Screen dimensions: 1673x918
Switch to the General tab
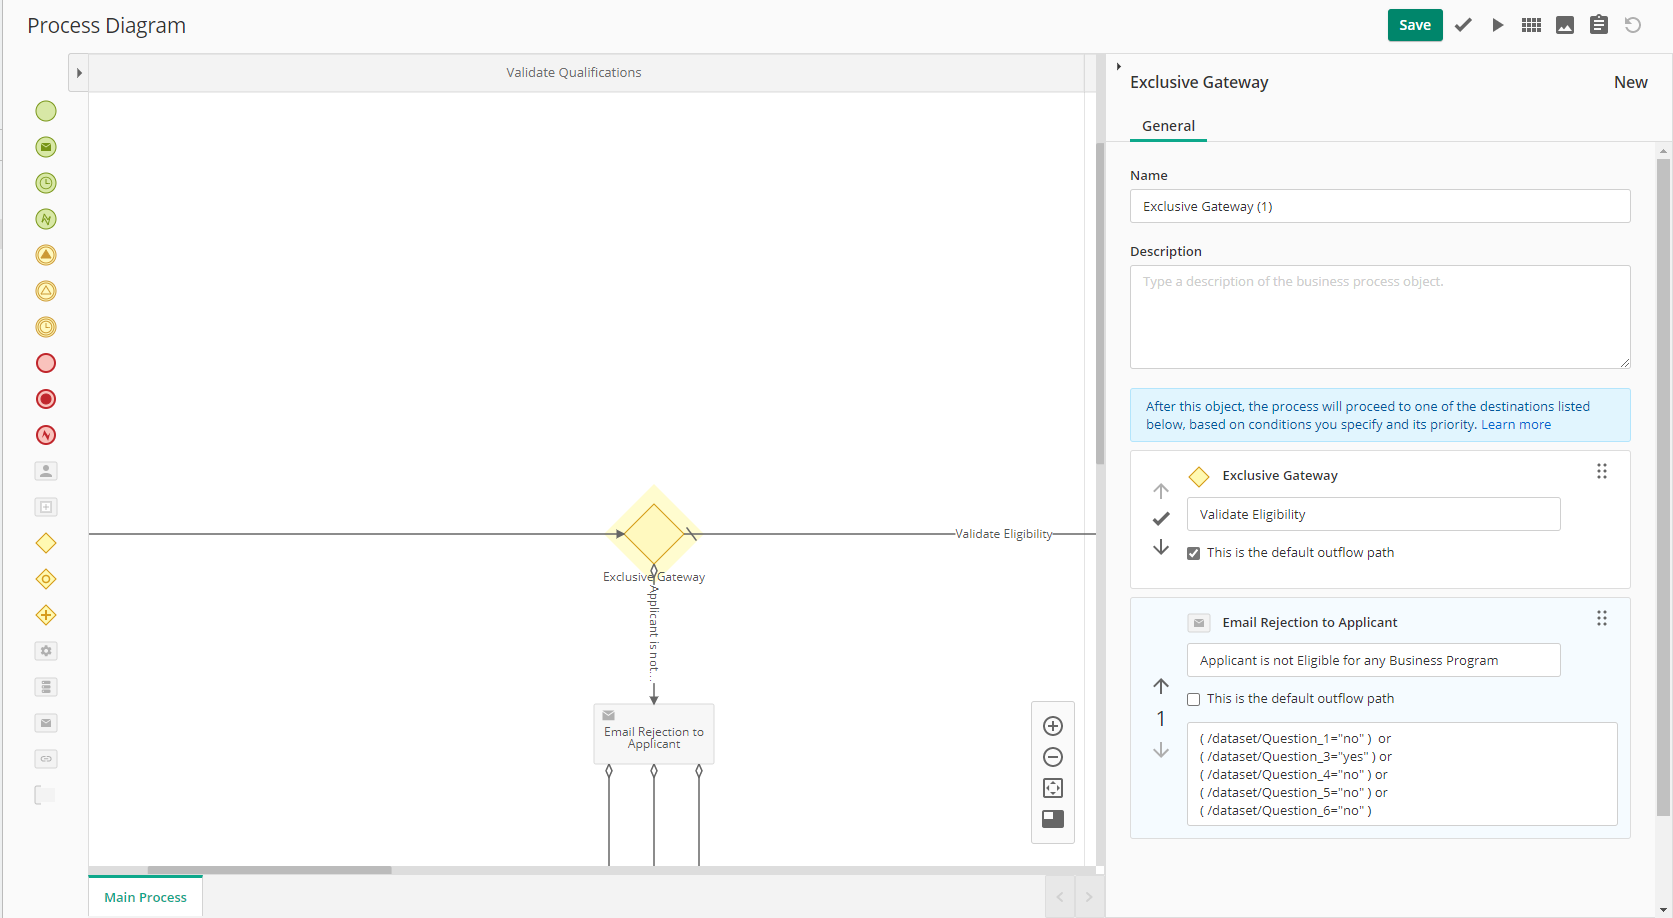click(x=1168, y=126)
